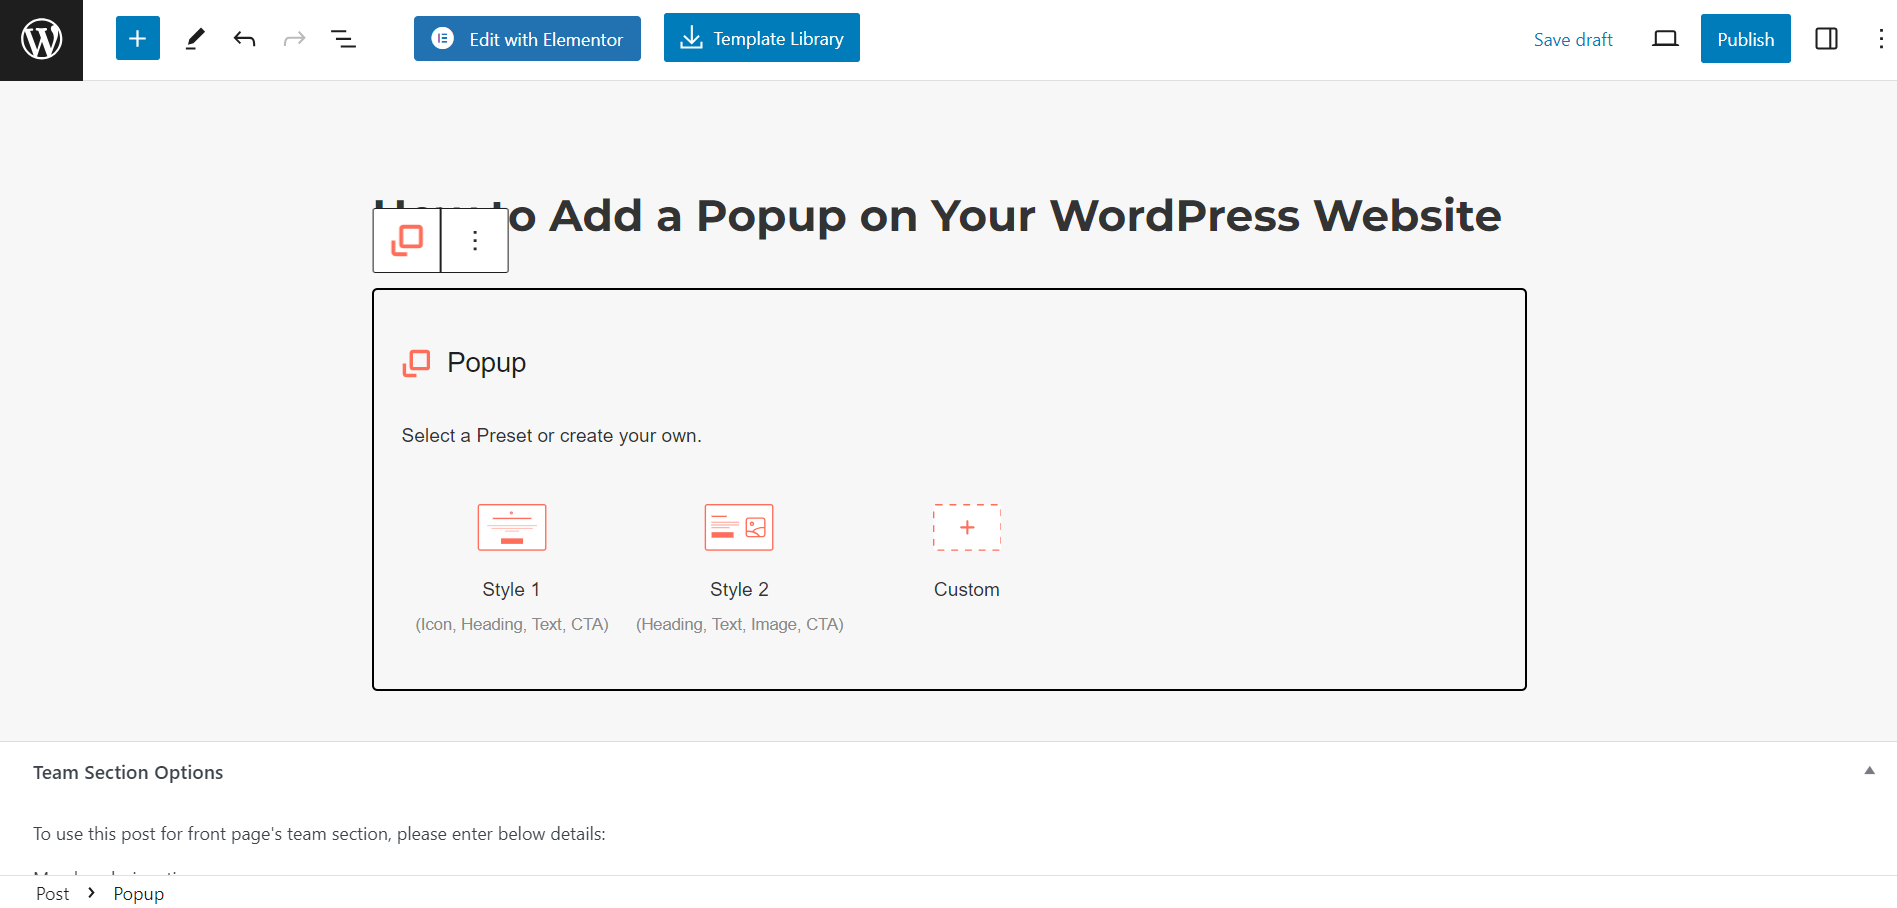Click the team section instruction text
Screen dimensions: 1897x908
pos(319,834)
